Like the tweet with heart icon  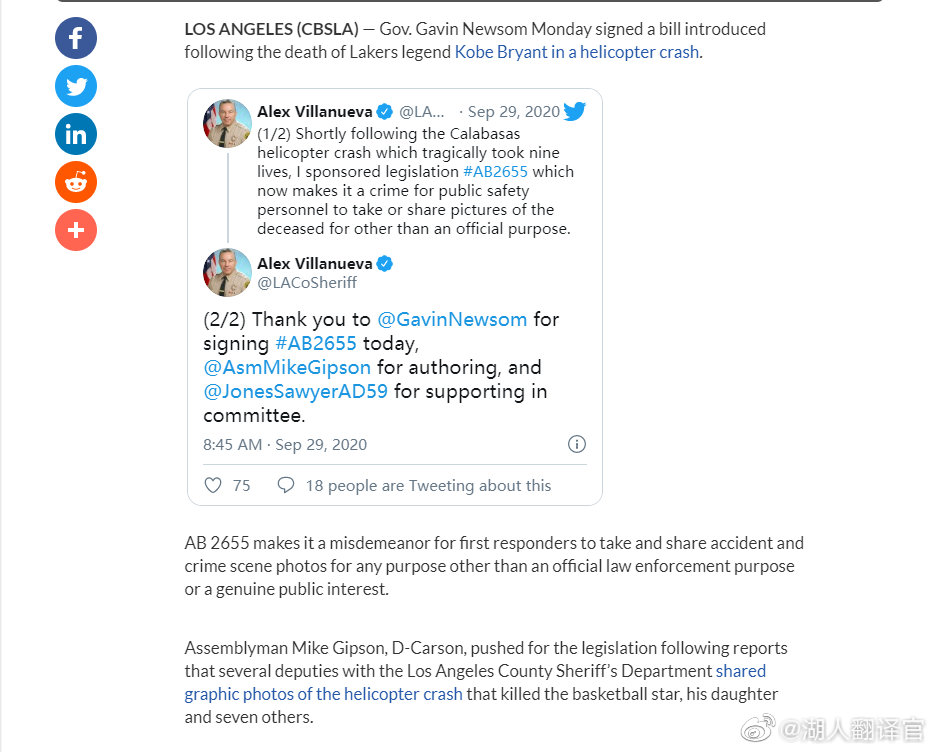(x=213, y=485)
